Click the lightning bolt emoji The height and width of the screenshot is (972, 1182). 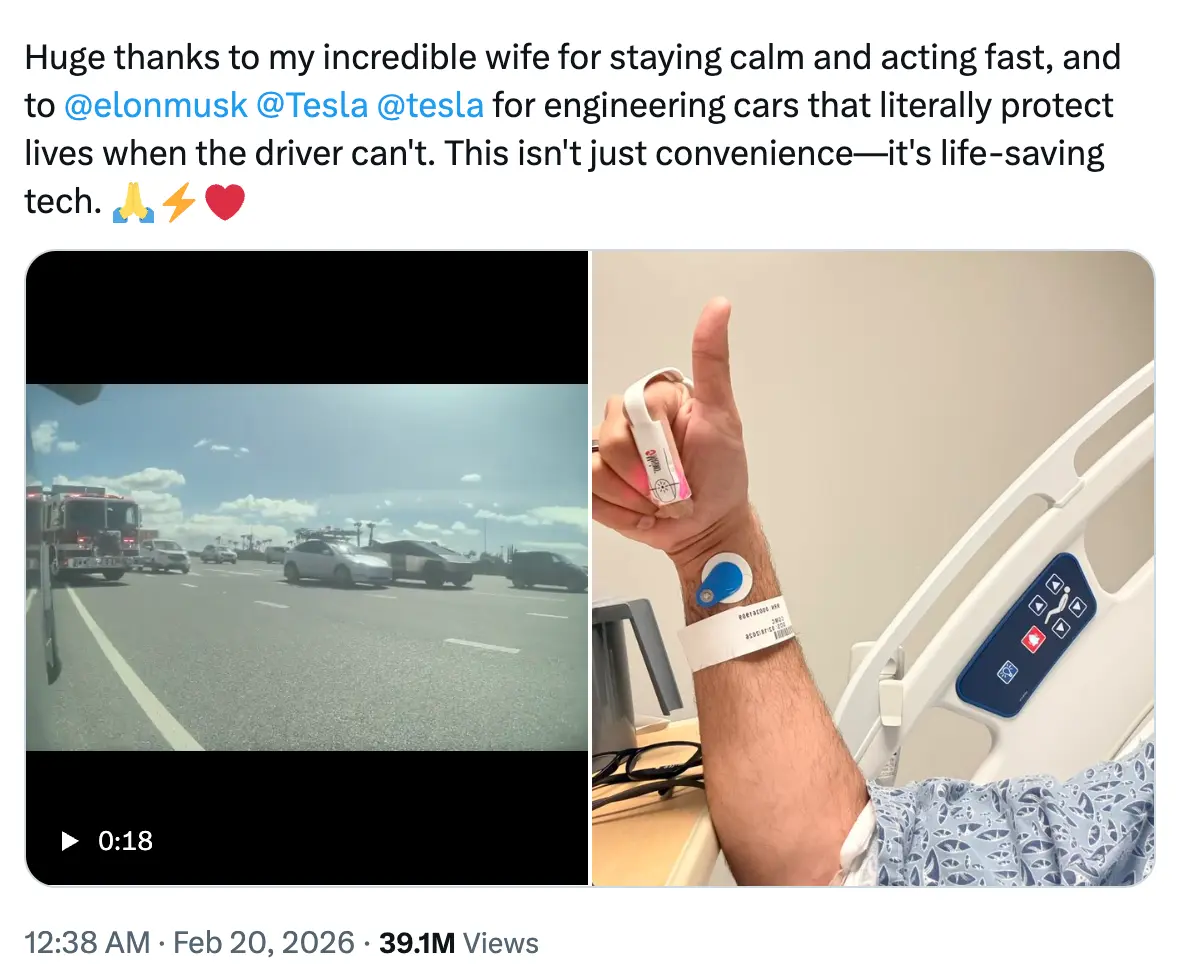[x=179, y=203]
